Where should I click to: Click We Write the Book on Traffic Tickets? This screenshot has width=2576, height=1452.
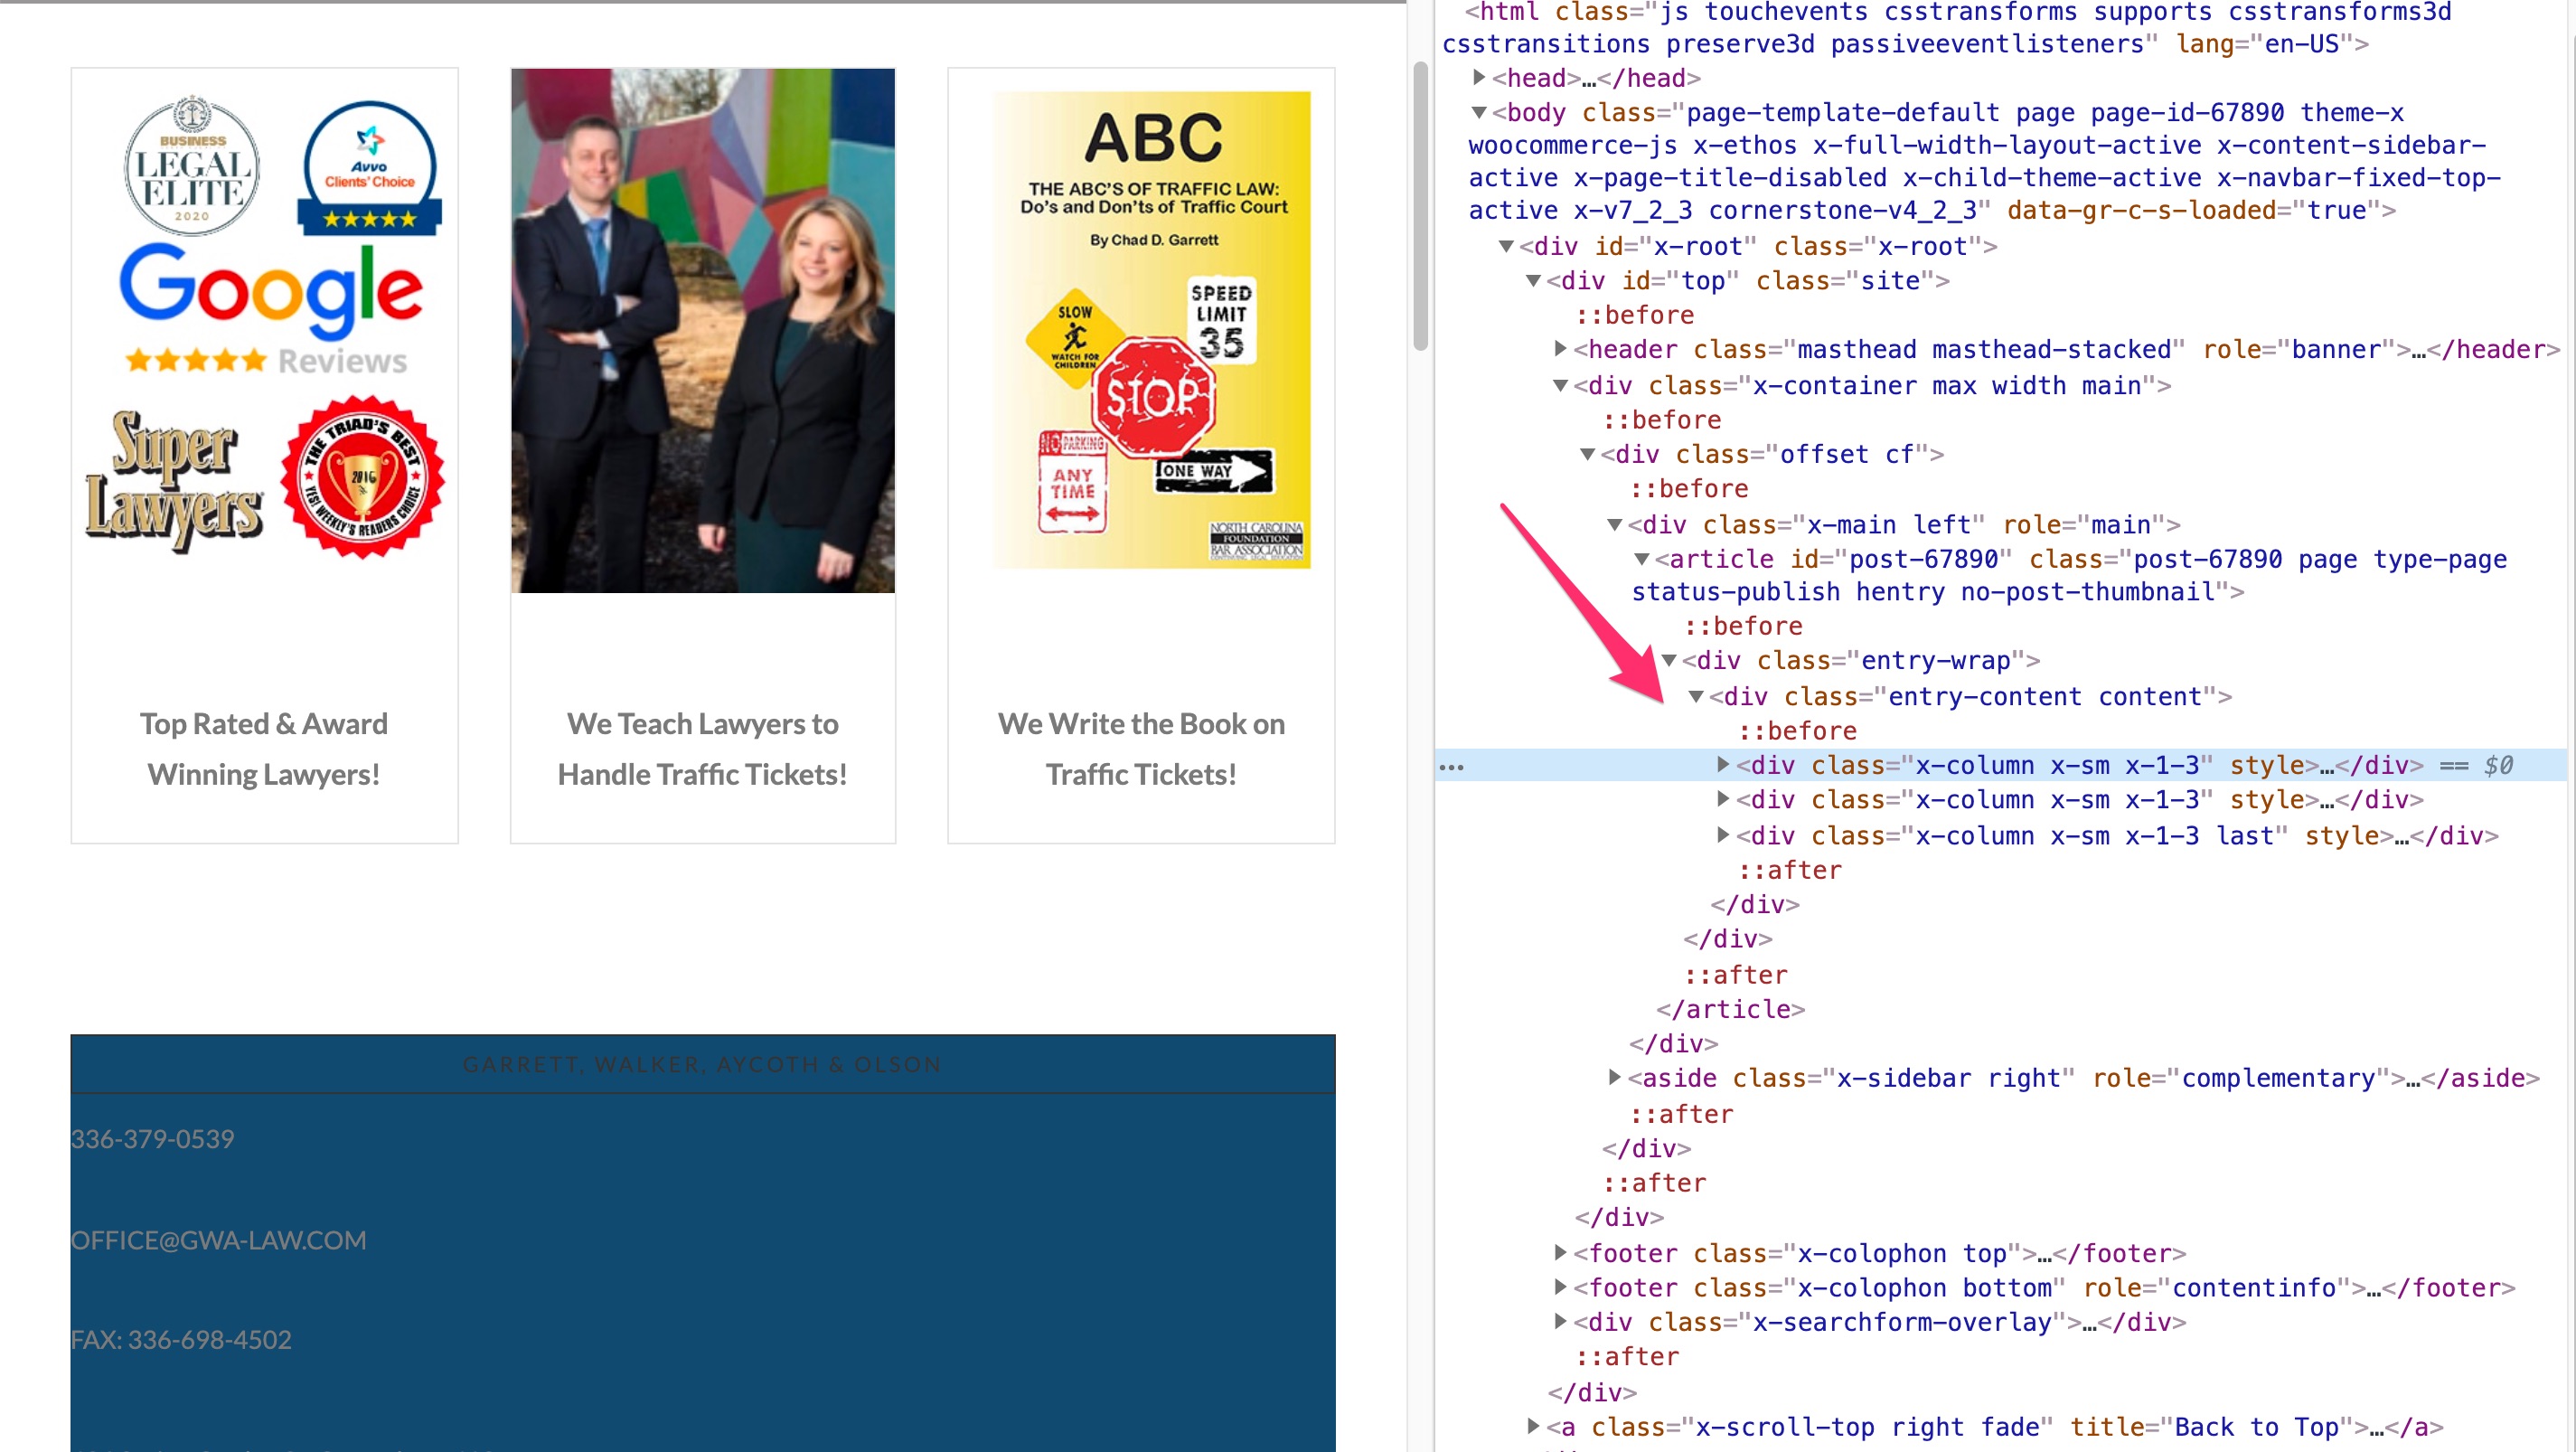pyautogui.click(x=1141, y=749)
